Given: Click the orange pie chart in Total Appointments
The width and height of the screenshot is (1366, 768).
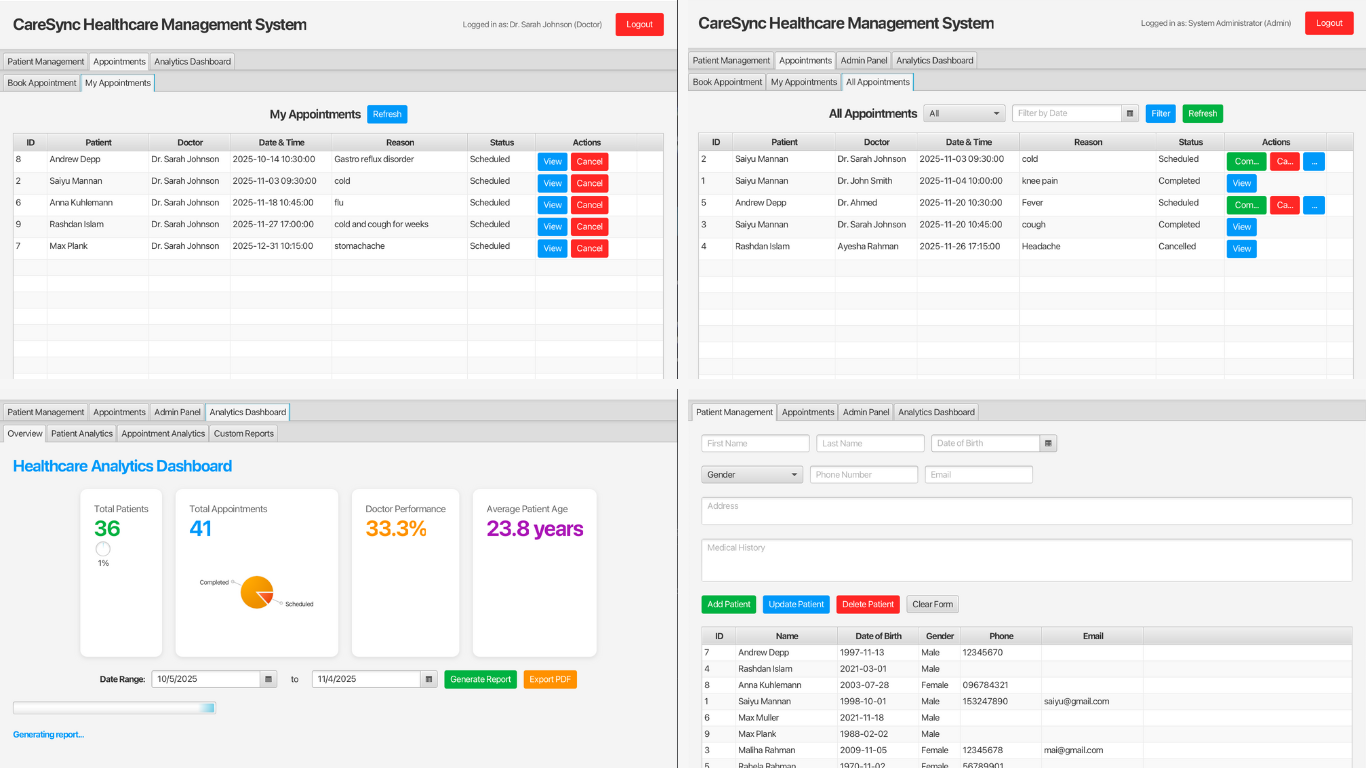Looking at the screenshot, I should (x=256, y=592).
